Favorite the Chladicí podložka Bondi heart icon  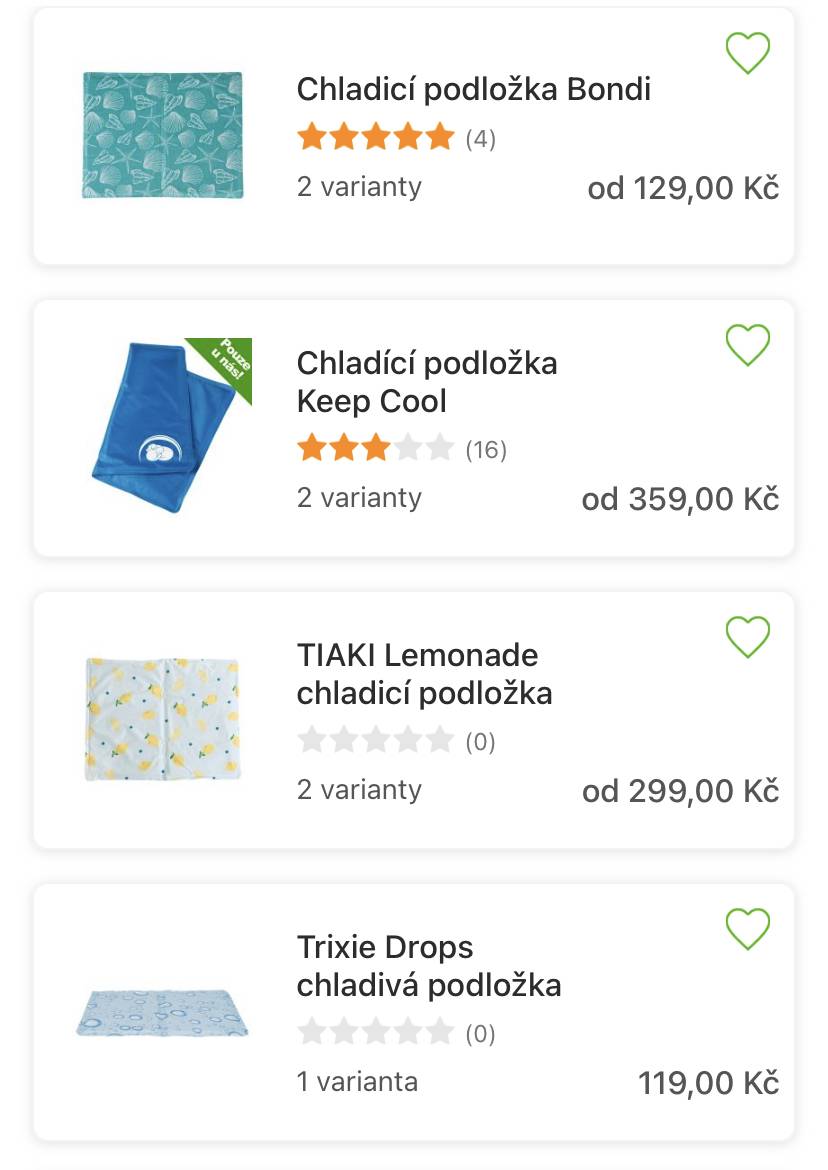pyautogui.click(x=747, y=53)
